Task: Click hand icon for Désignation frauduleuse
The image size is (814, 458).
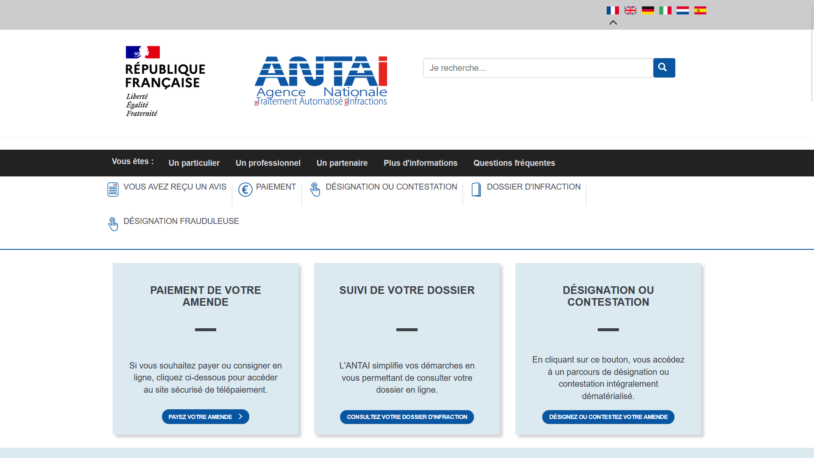Action: (113, 224)
